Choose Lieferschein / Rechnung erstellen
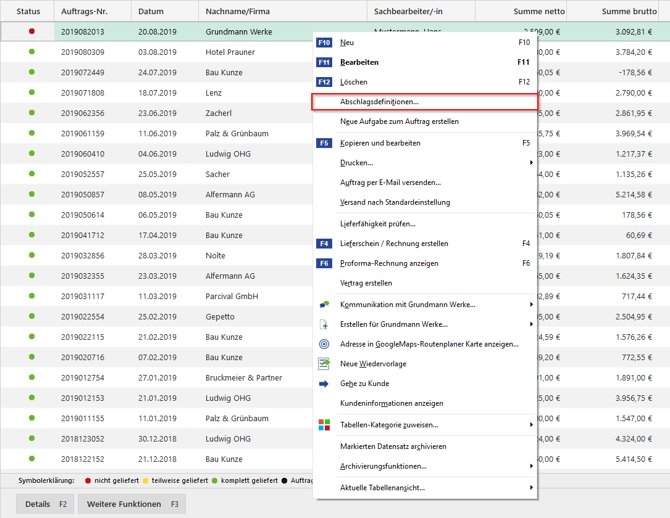The height and width of the screenshot is (518, 670). pyautogui.click(x=425, y=244)
